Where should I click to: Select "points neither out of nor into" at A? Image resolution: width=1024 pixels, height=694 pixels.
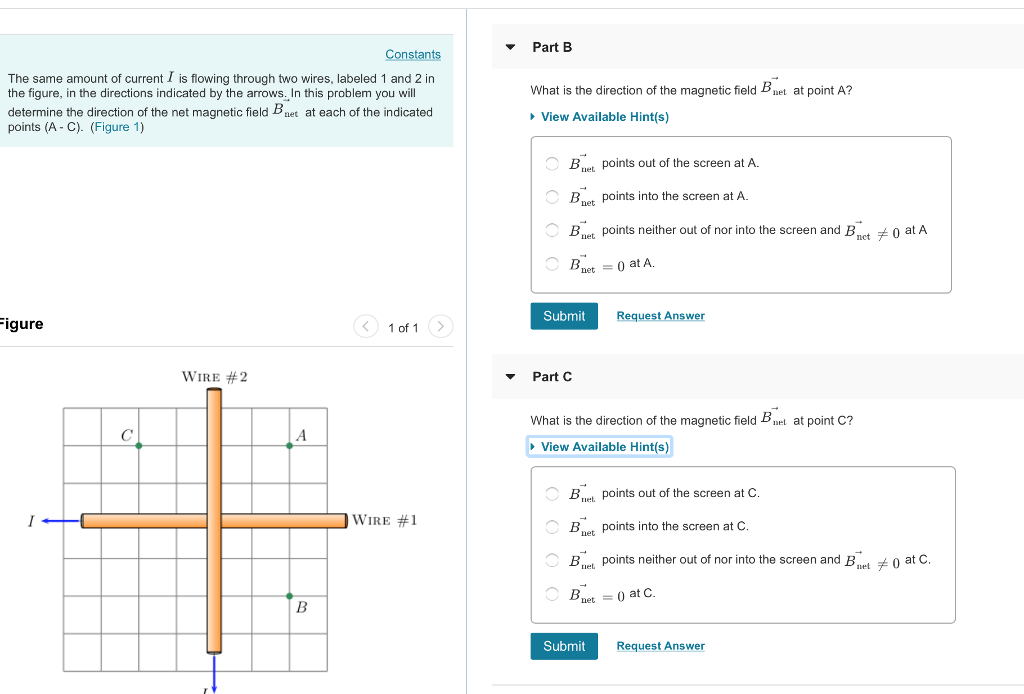(x=551, y=230)
